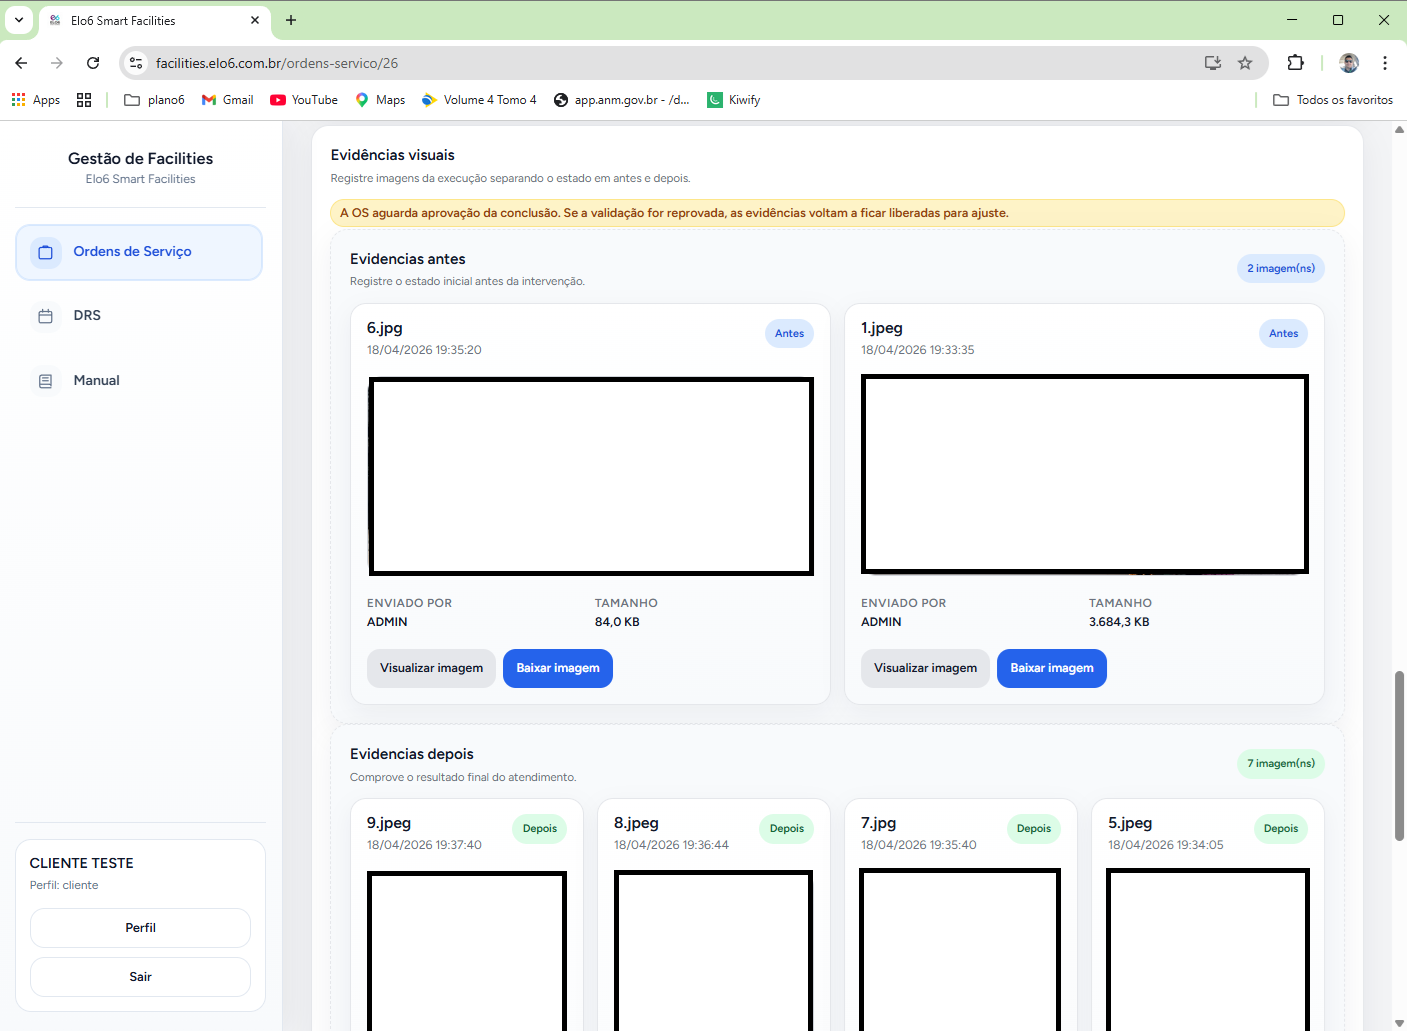Click the CLIENTE TESTE user name
This screenshot has width=1407, height=1031.
[x=82, y=863]
